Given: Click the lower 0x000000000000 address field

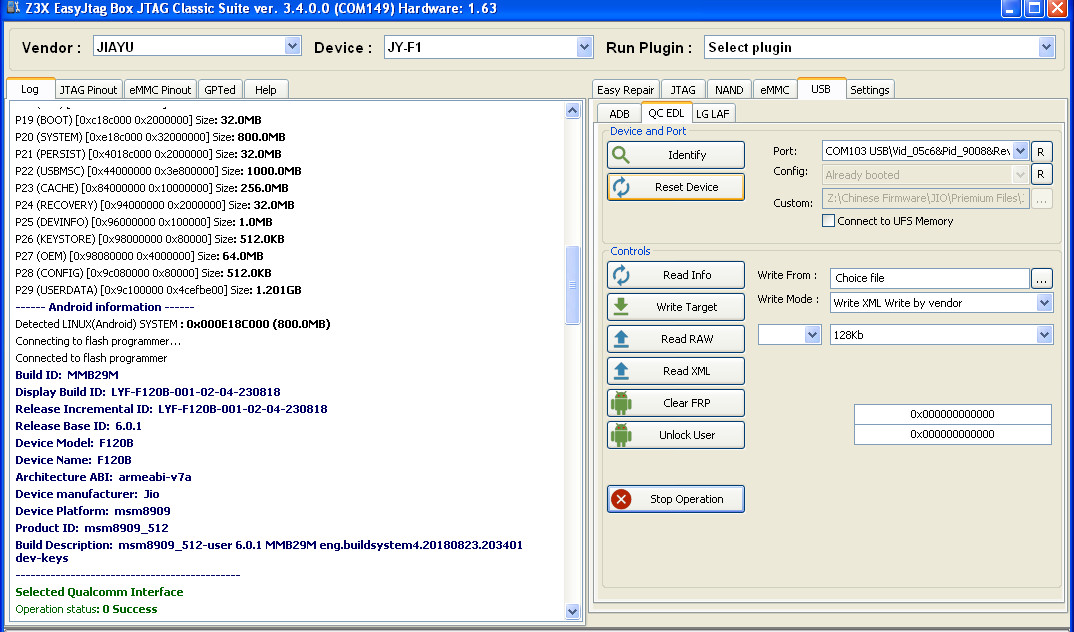Looking at the screenshot, I should point(952,434).
